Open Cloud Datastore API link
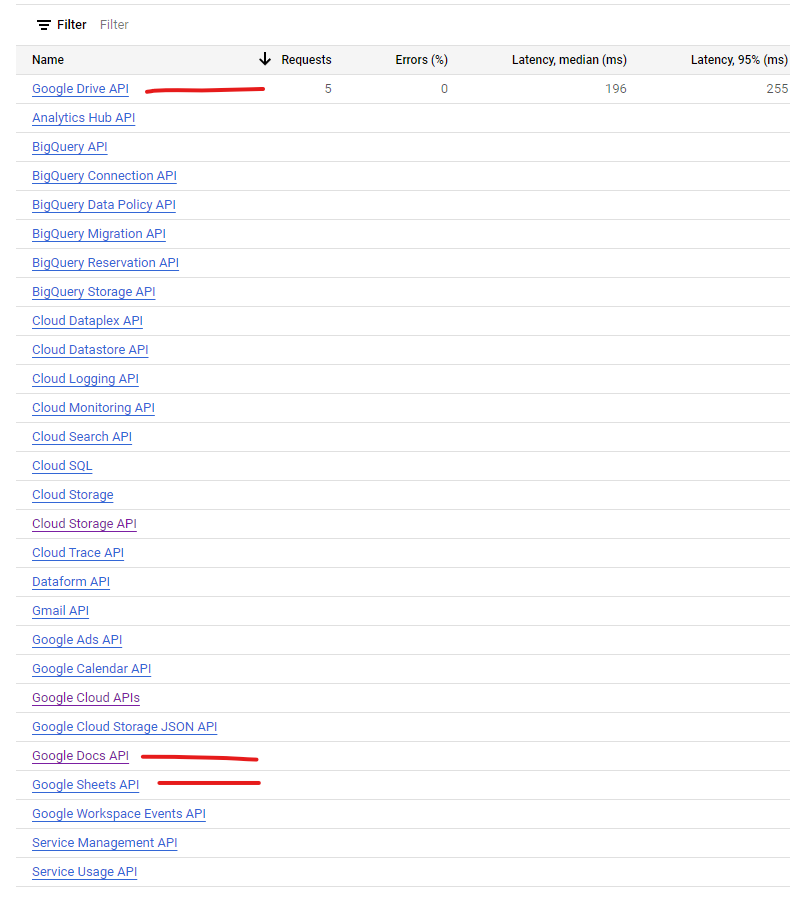Image resolution: width=790 pixels, height=916 pixels. (90, 350)
